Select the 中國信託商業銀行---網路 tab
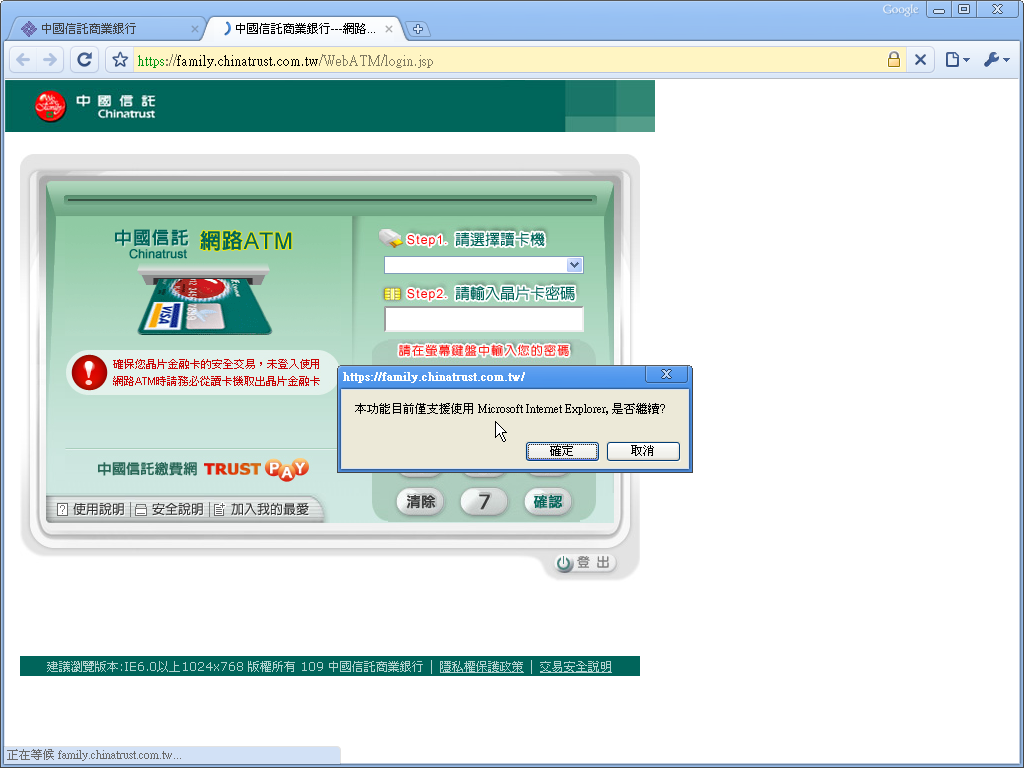1024x768 pixels. point(304,29)
